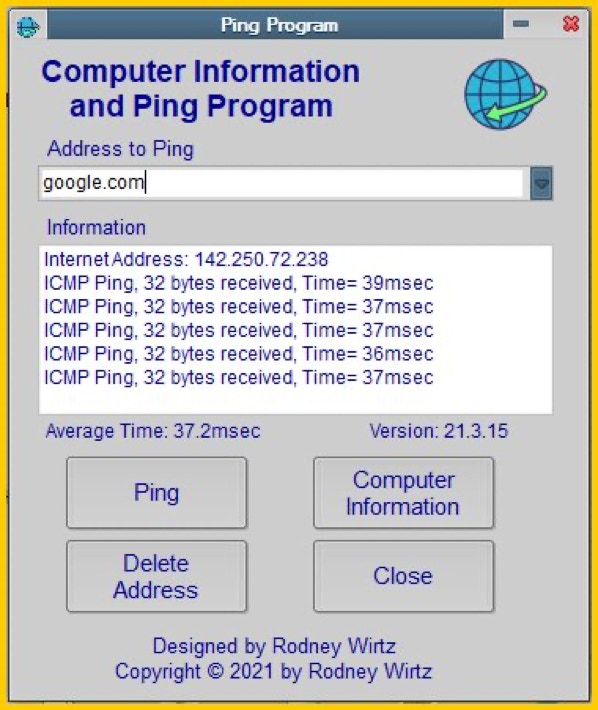Screen dimensions: 598x710
Task: Click the Ping Program title bar text
Action: tap(279, 25)
